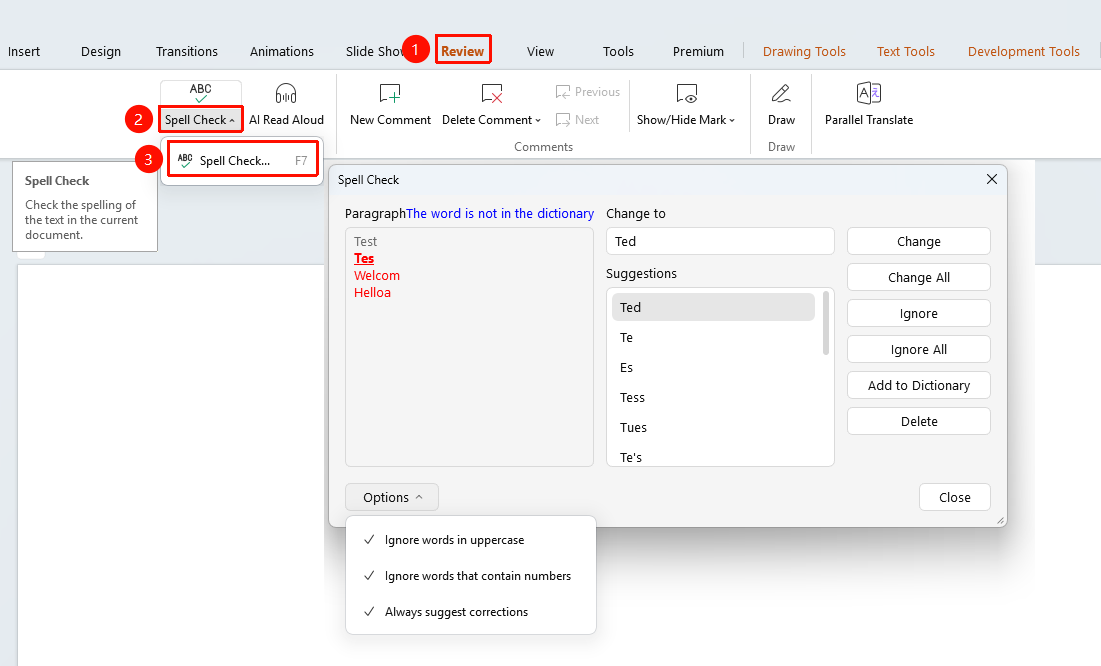Open the Transitions tab
1101x666 pixels.
coord(187,51)
